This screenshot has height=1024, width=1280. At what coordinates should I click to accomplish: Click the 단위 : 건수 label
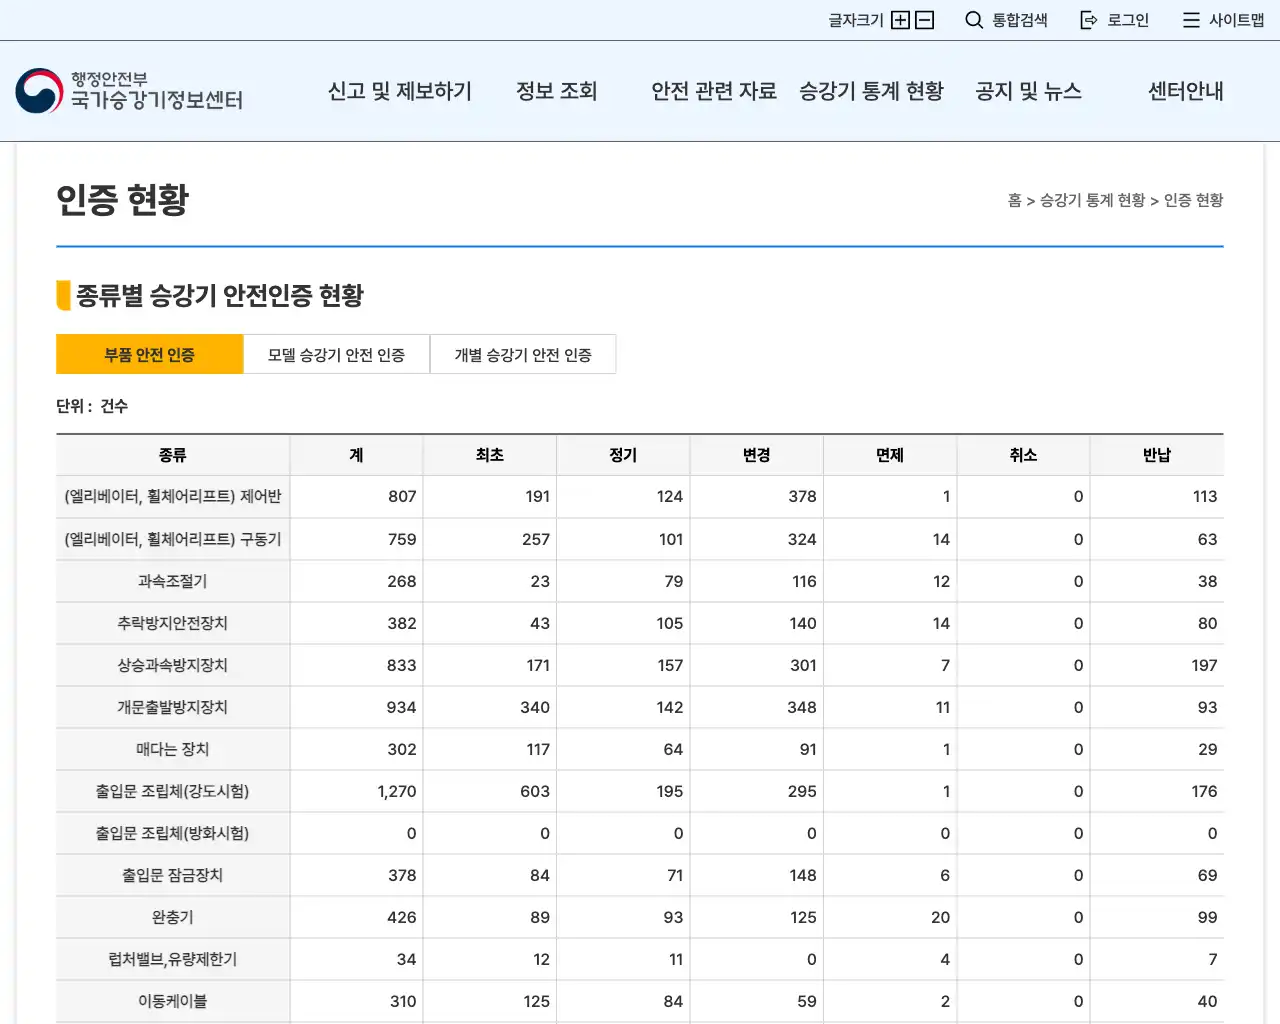coord(92,406)
